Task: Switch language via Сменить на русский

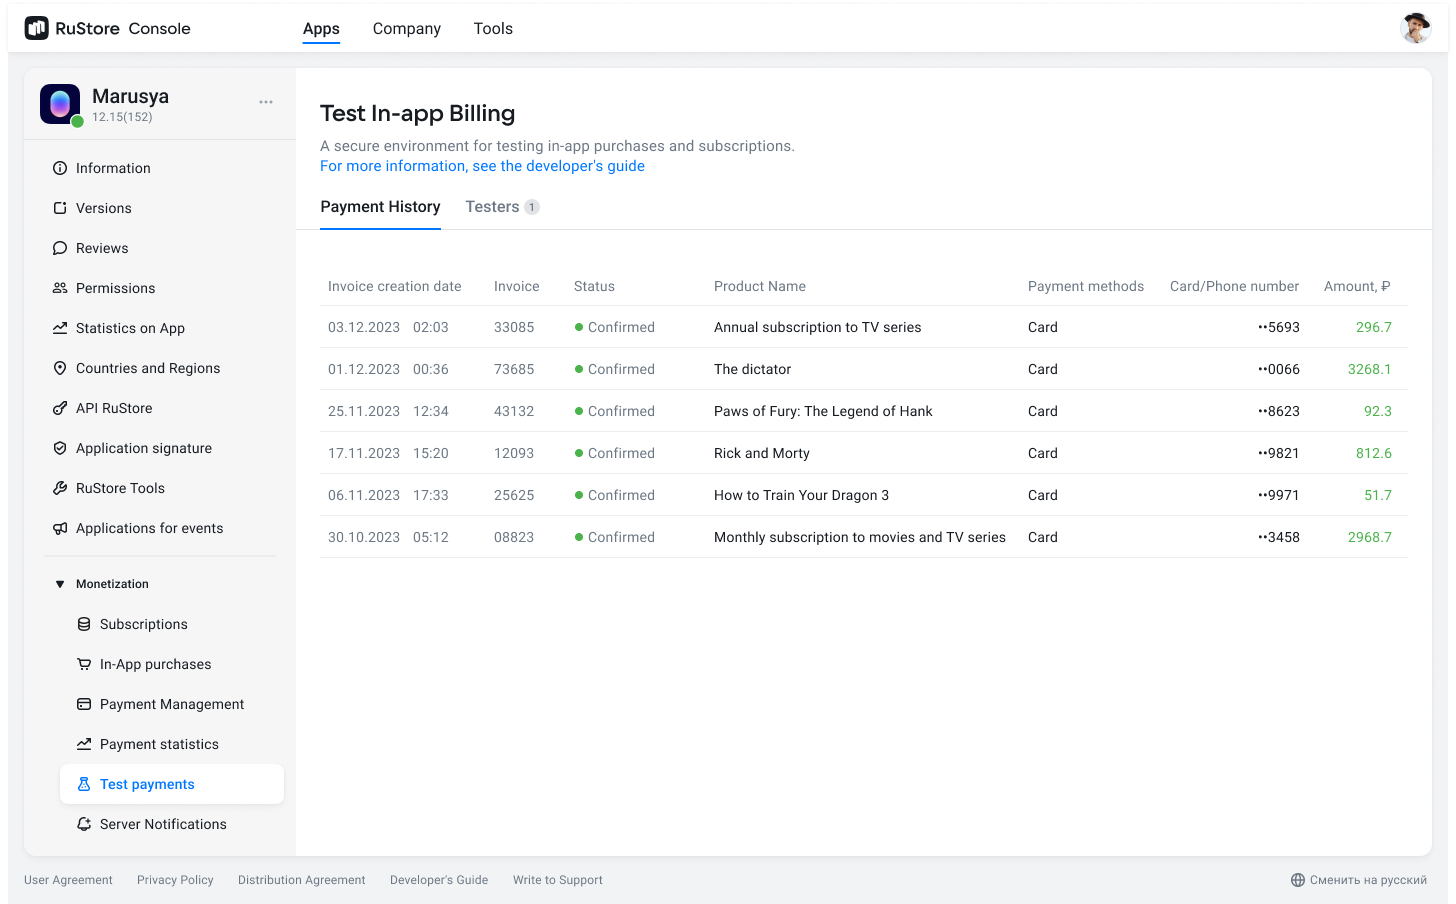Action: coord(1368,880)
